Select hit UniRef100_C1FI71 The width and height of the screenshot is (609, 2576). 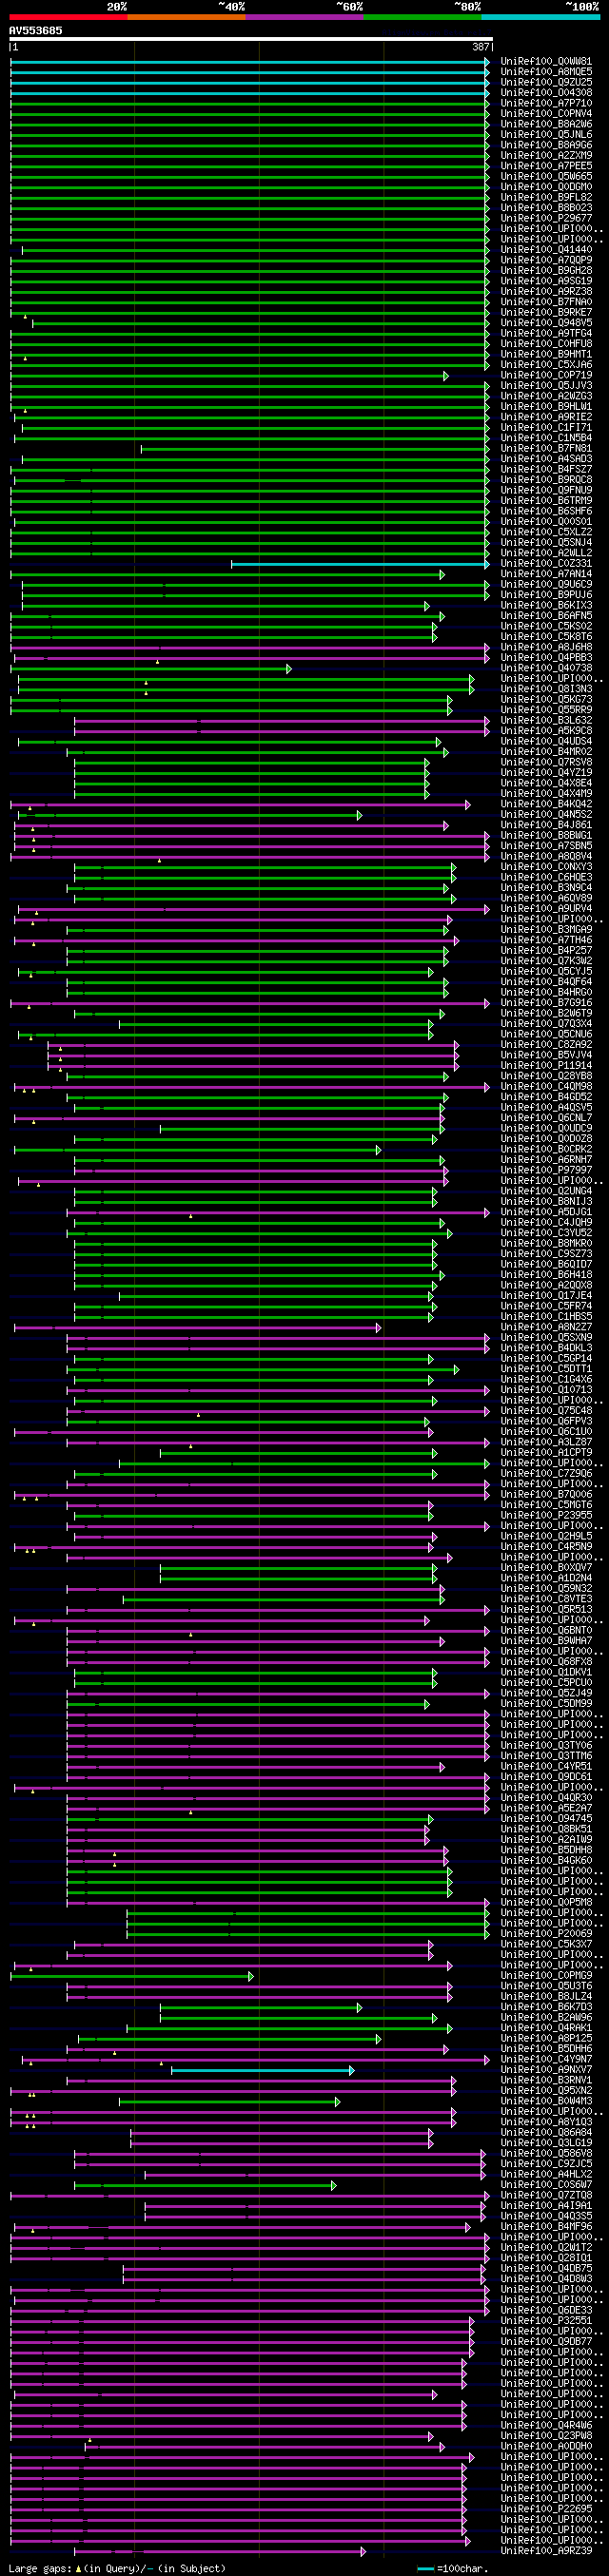coord(546,428)
